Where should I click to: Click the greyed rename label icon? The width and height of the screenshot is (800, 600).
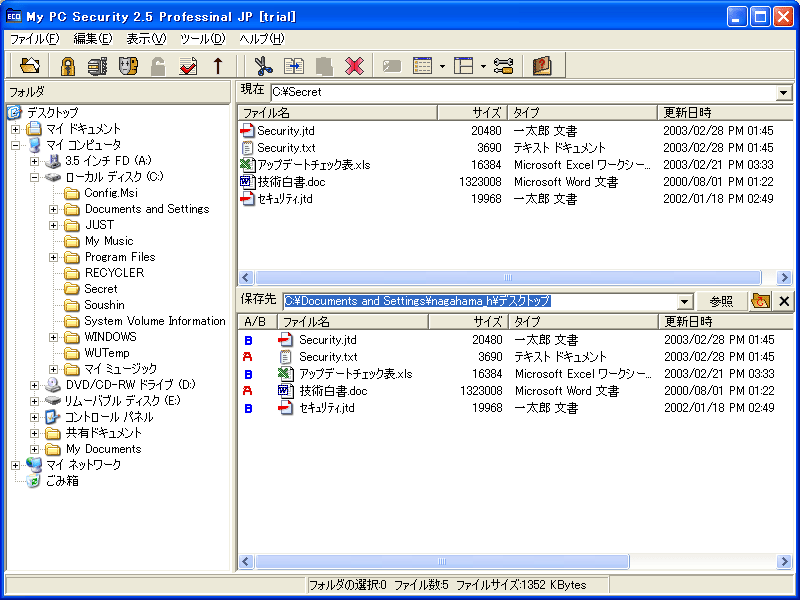pyautogui.click(x=392, y=66)
